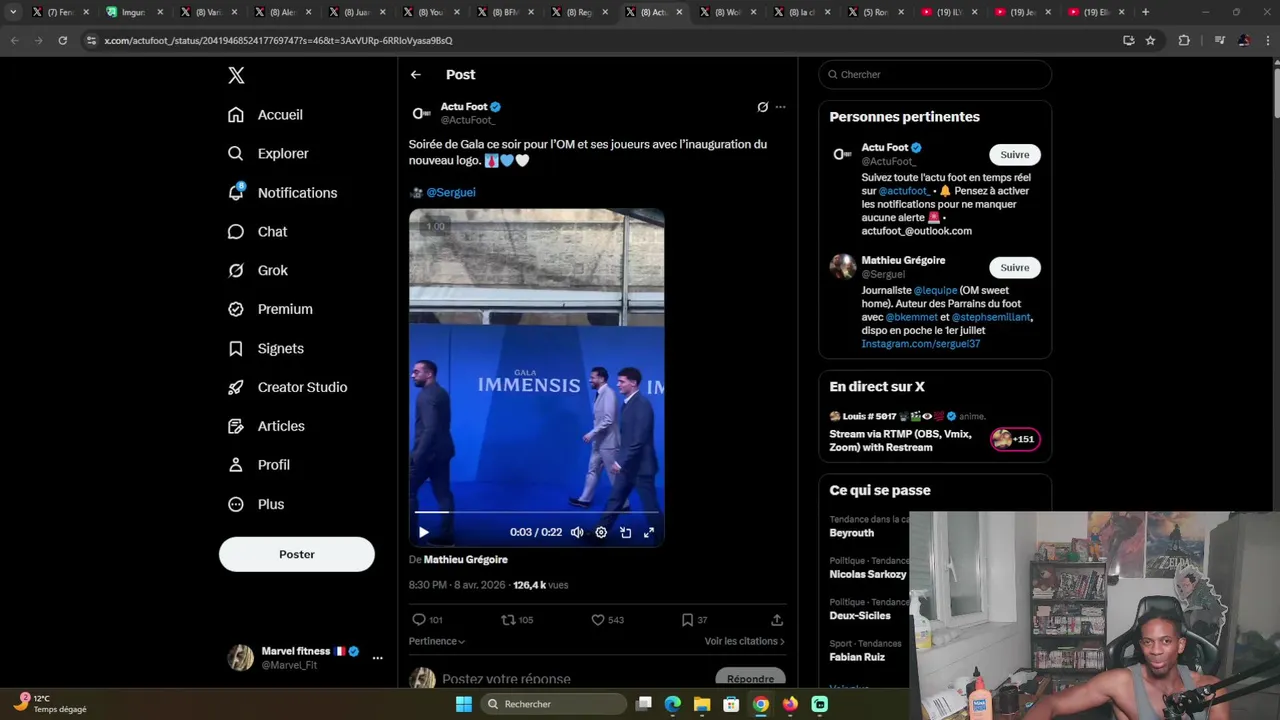Click the Poster button

tap(297, 554)
